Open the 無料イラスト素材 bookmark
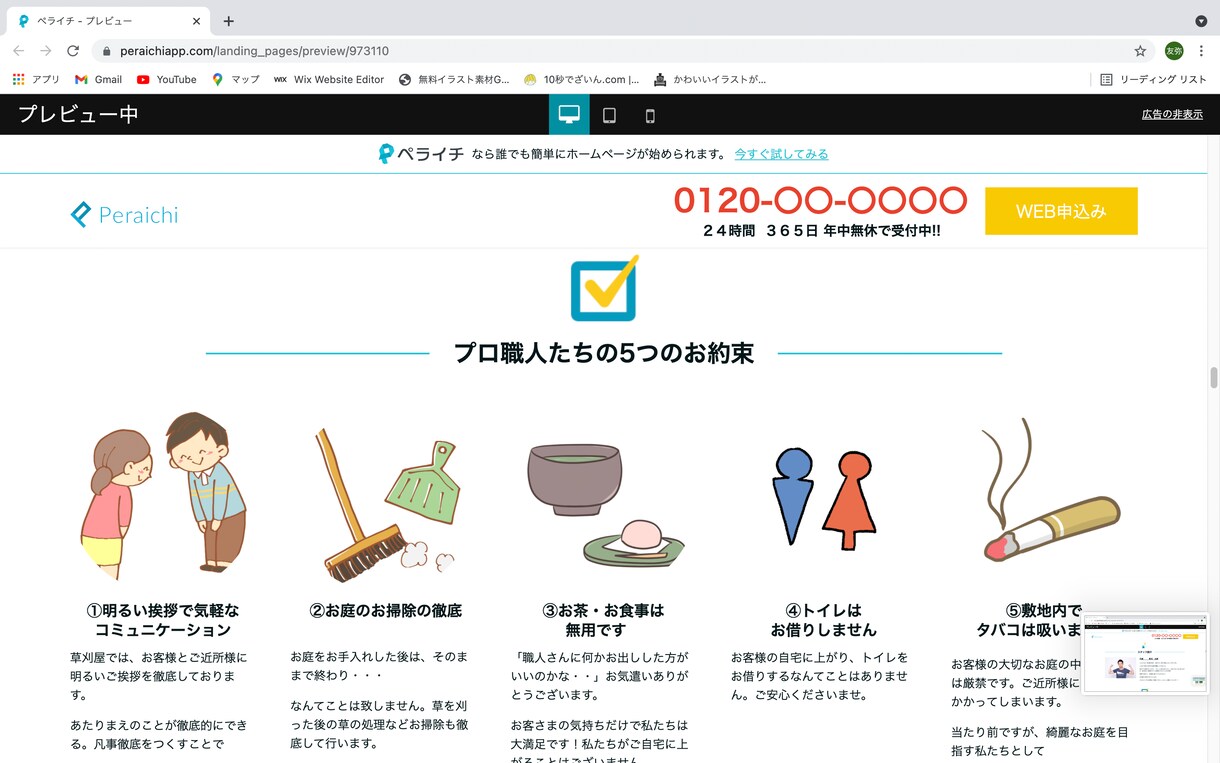 click(454, 79)
